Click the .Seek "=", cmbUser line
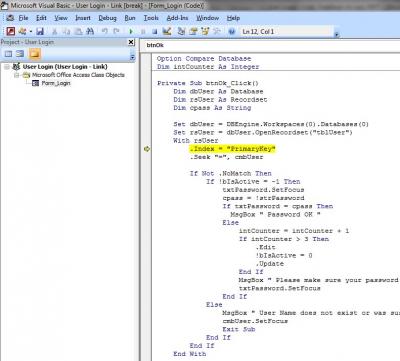The image size is (400, 361). [226, 157]
